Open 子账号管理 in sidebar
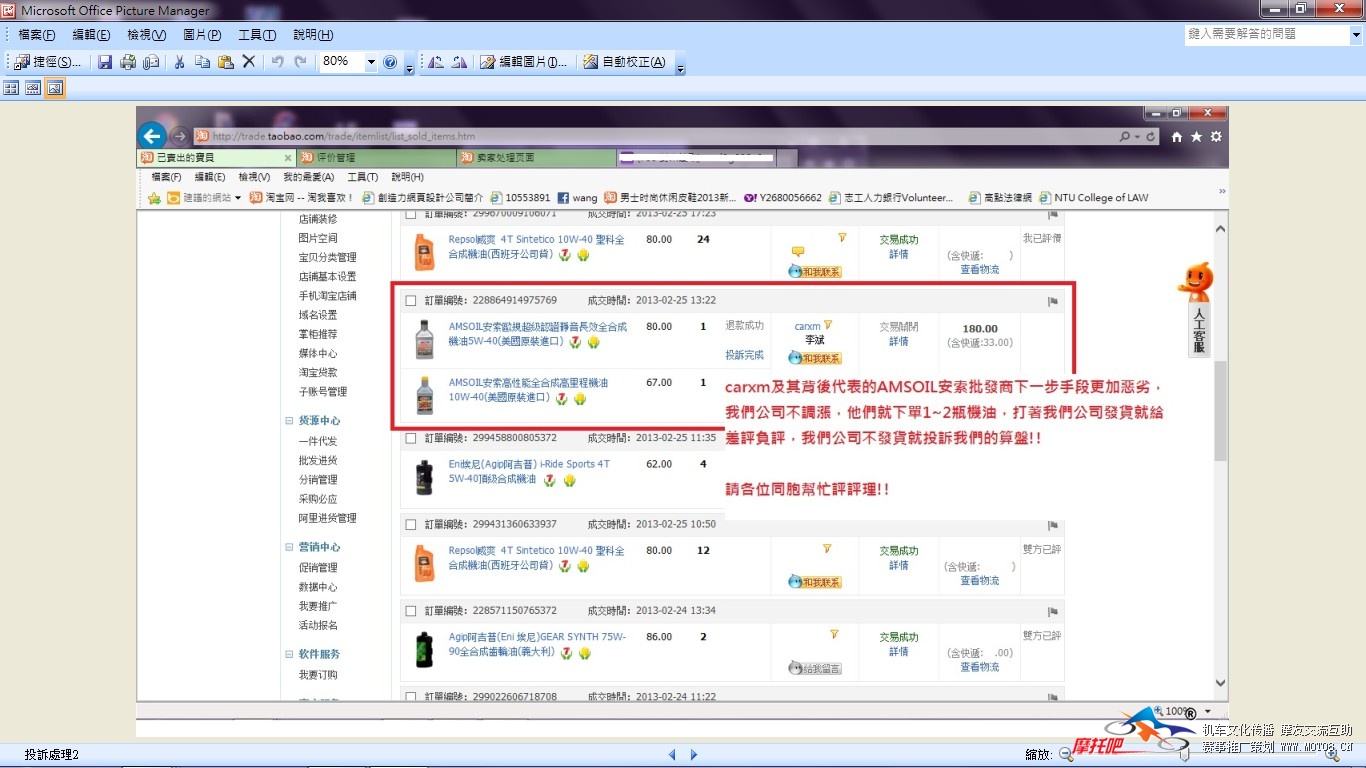1366x768 pixels. 322,392
